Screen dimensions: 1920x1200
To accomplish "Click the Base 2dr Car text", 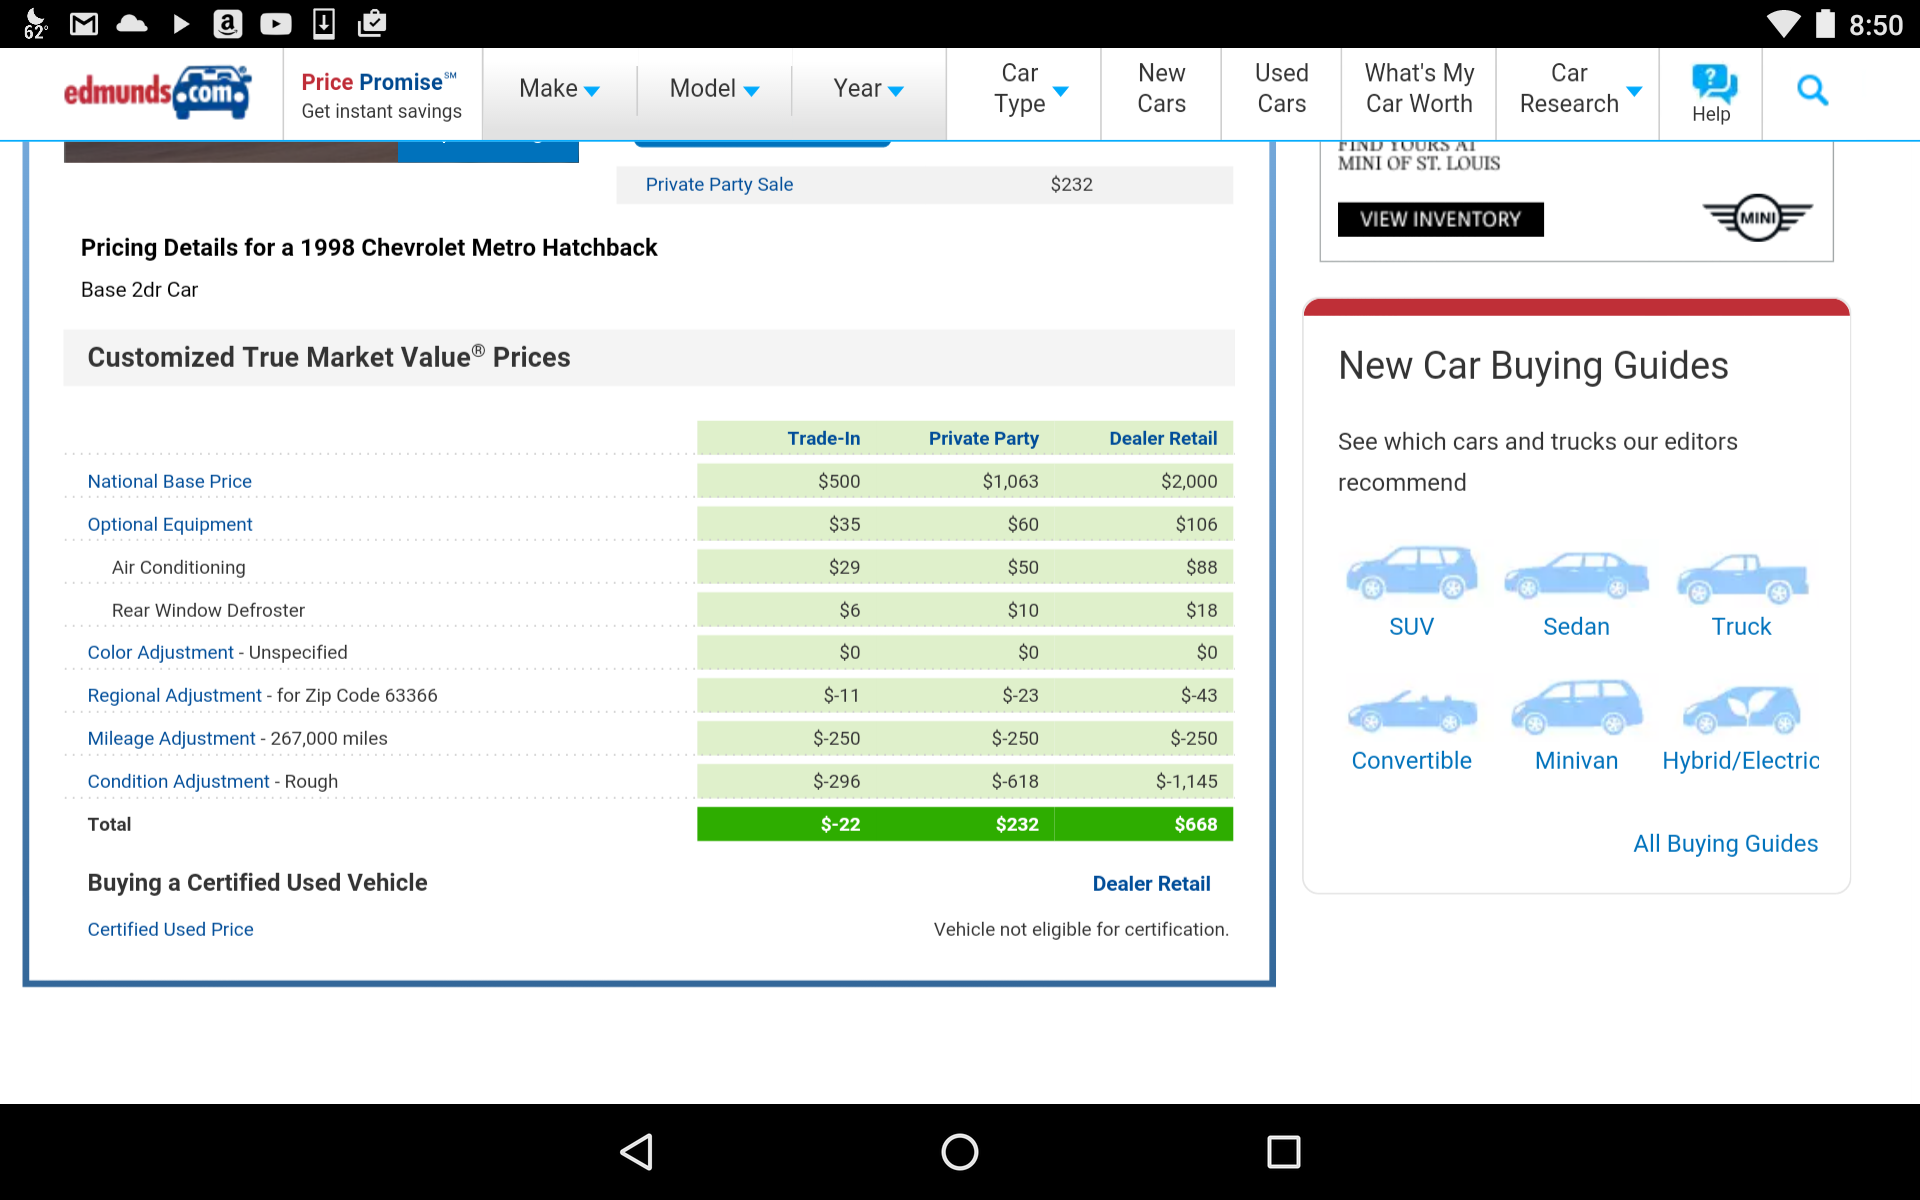I will point(139,290).
